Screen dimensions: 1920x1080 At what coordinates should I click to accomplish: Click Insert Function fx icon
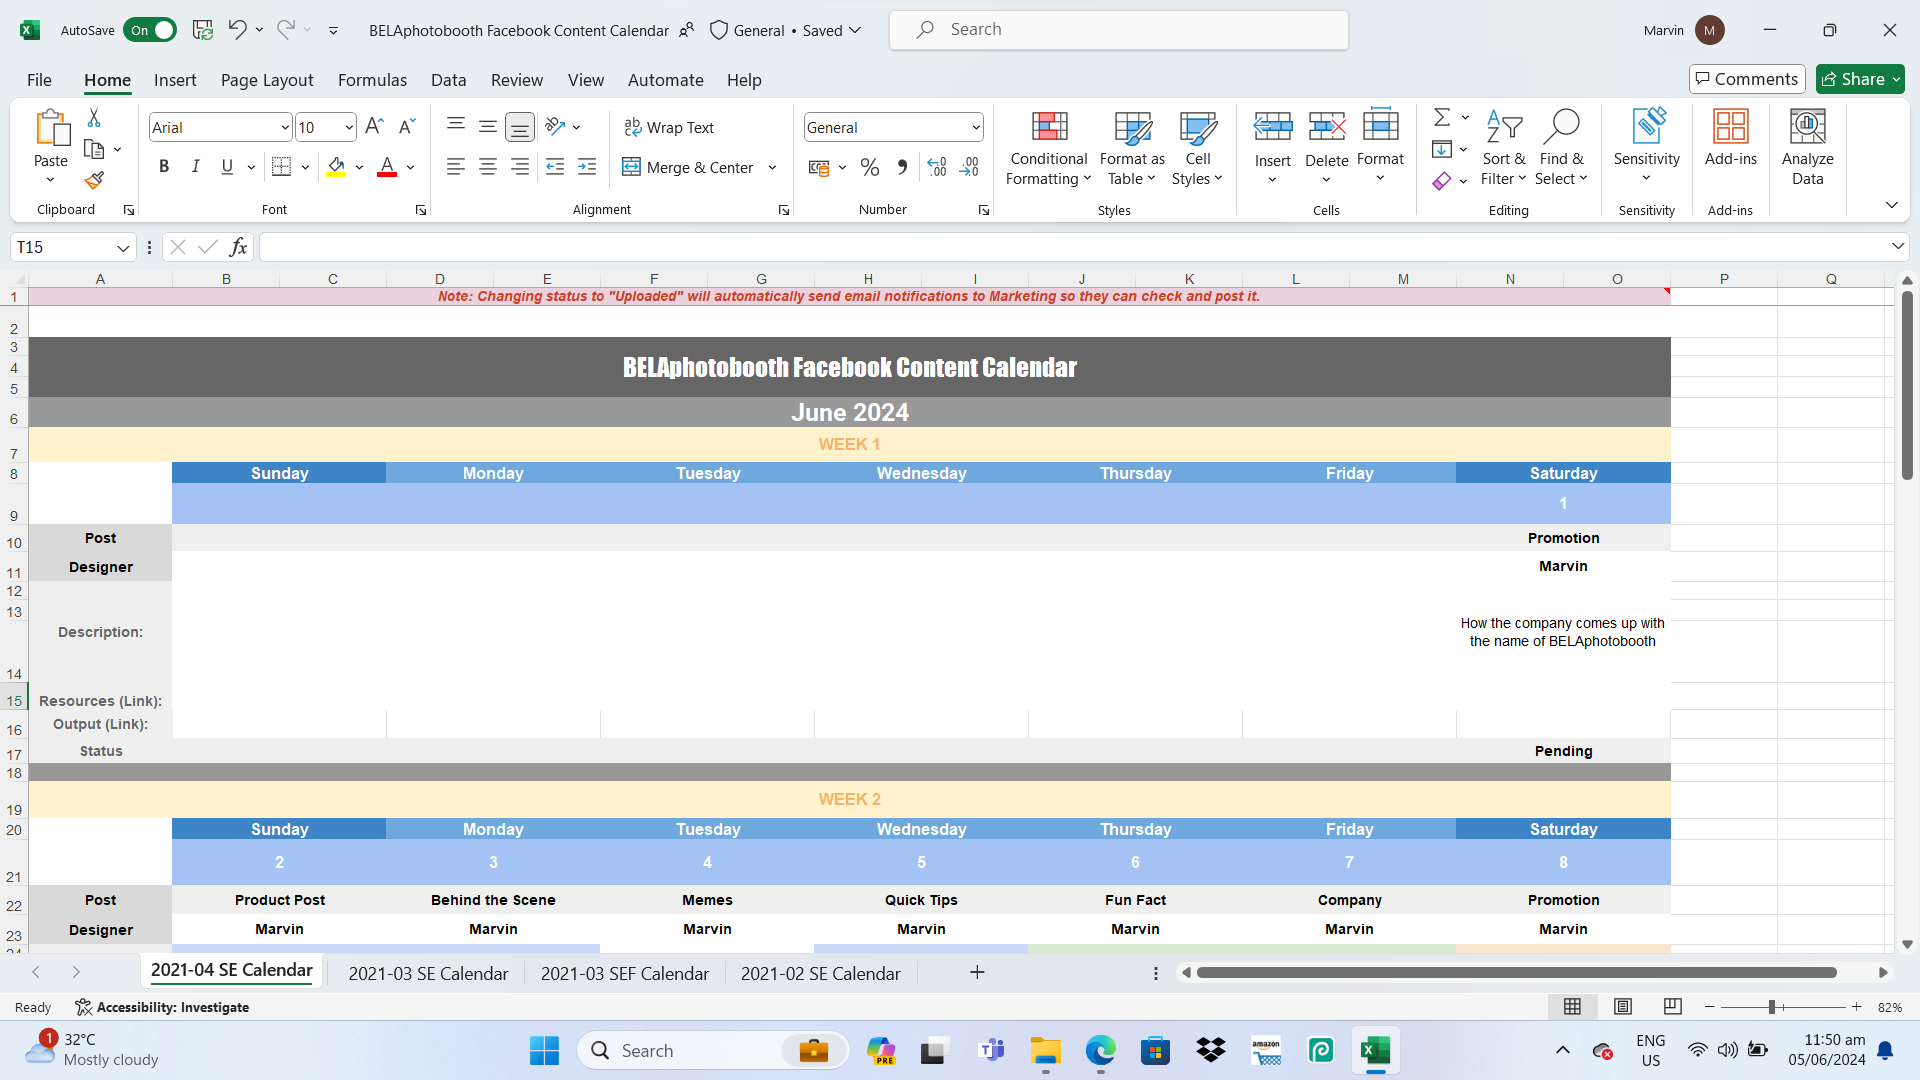238,247
